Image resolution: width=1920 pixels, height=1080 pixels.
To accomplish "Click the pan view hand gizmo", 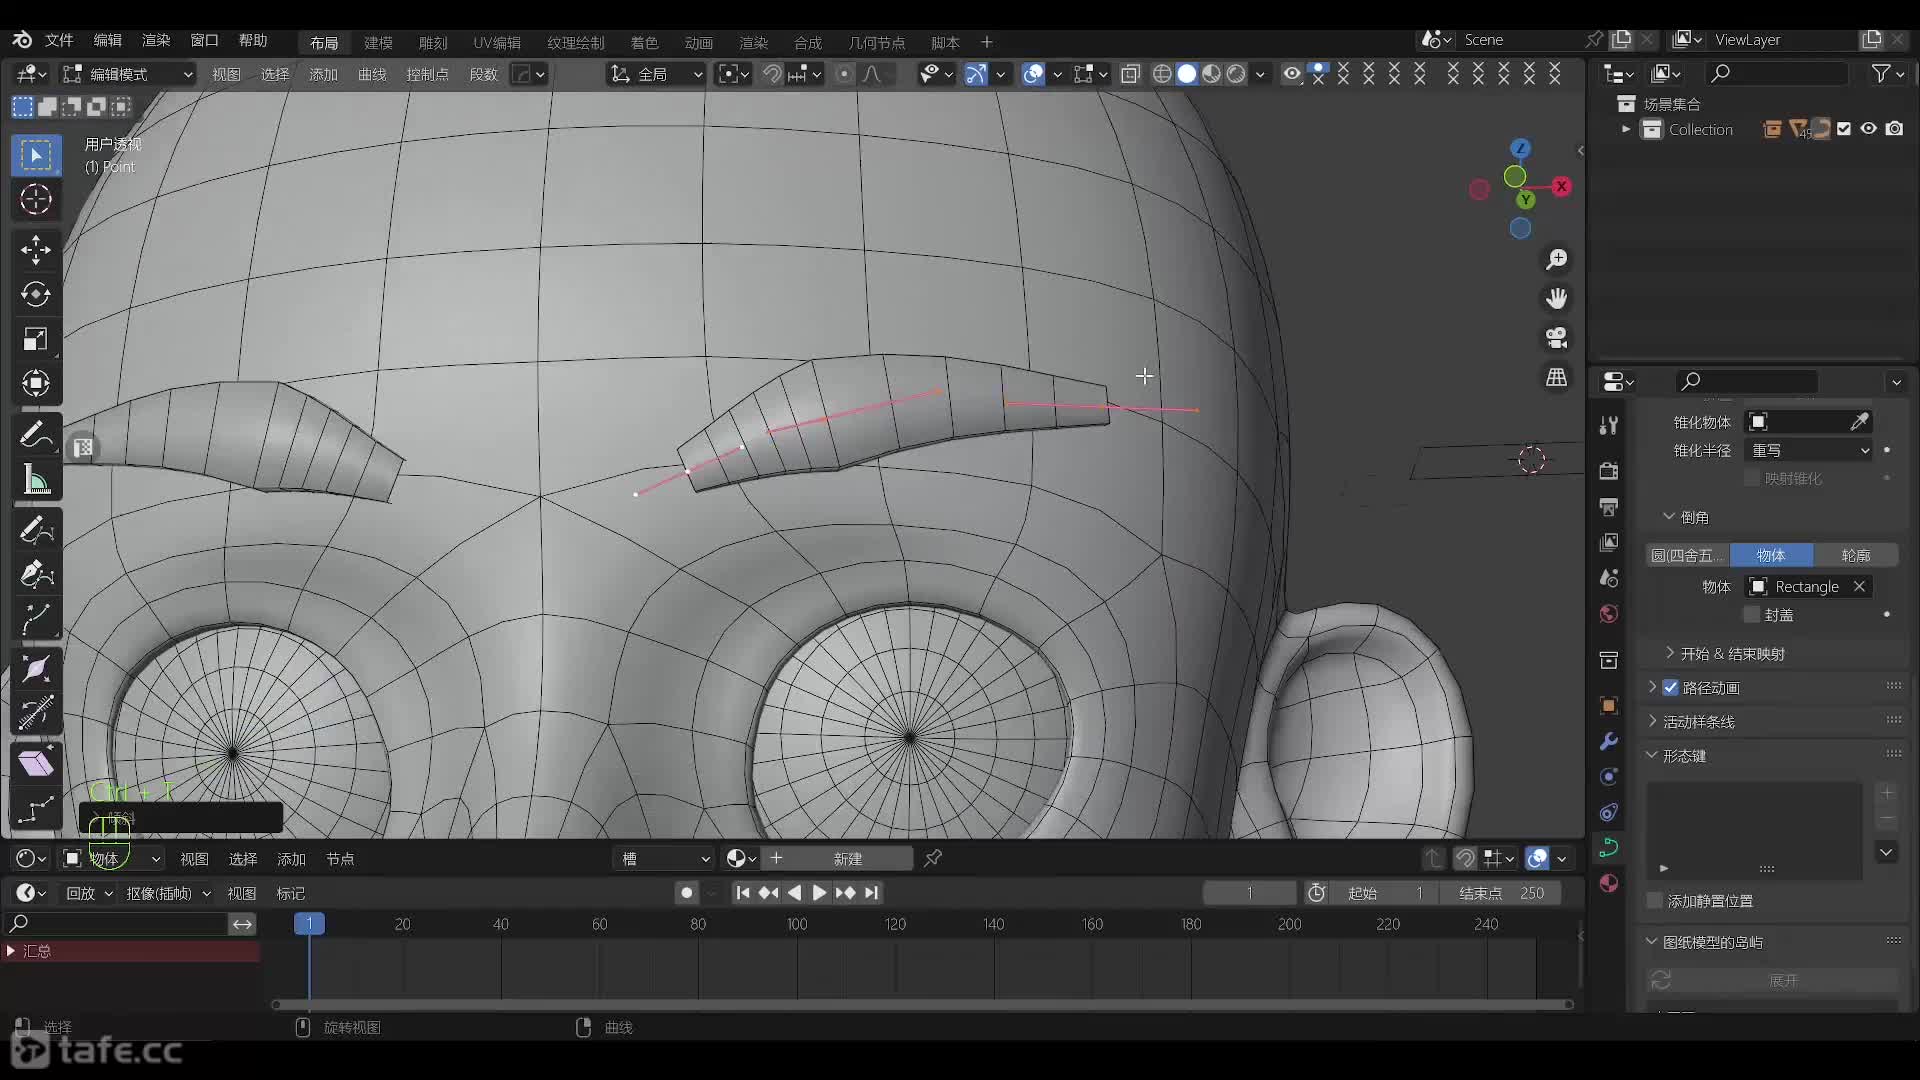I will pyautogui.click(x=1557, y=299).
